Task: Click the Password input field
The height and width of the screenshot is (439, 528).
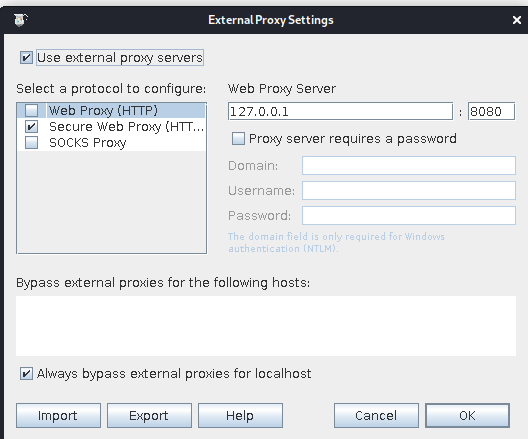Action: point(409,215)
